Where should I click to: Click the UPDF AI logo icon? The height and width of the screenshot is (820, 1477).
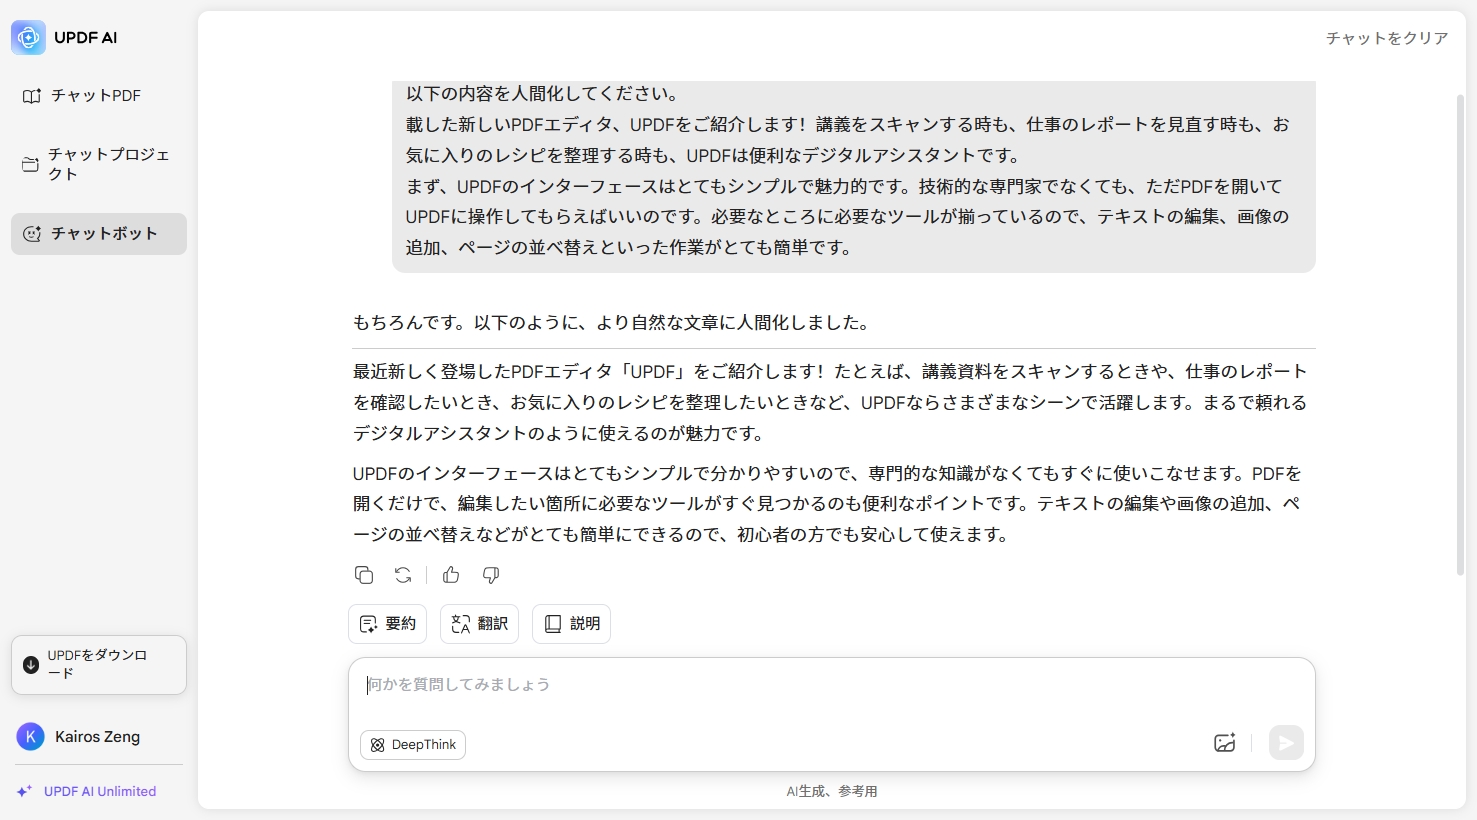click(28, 38)
